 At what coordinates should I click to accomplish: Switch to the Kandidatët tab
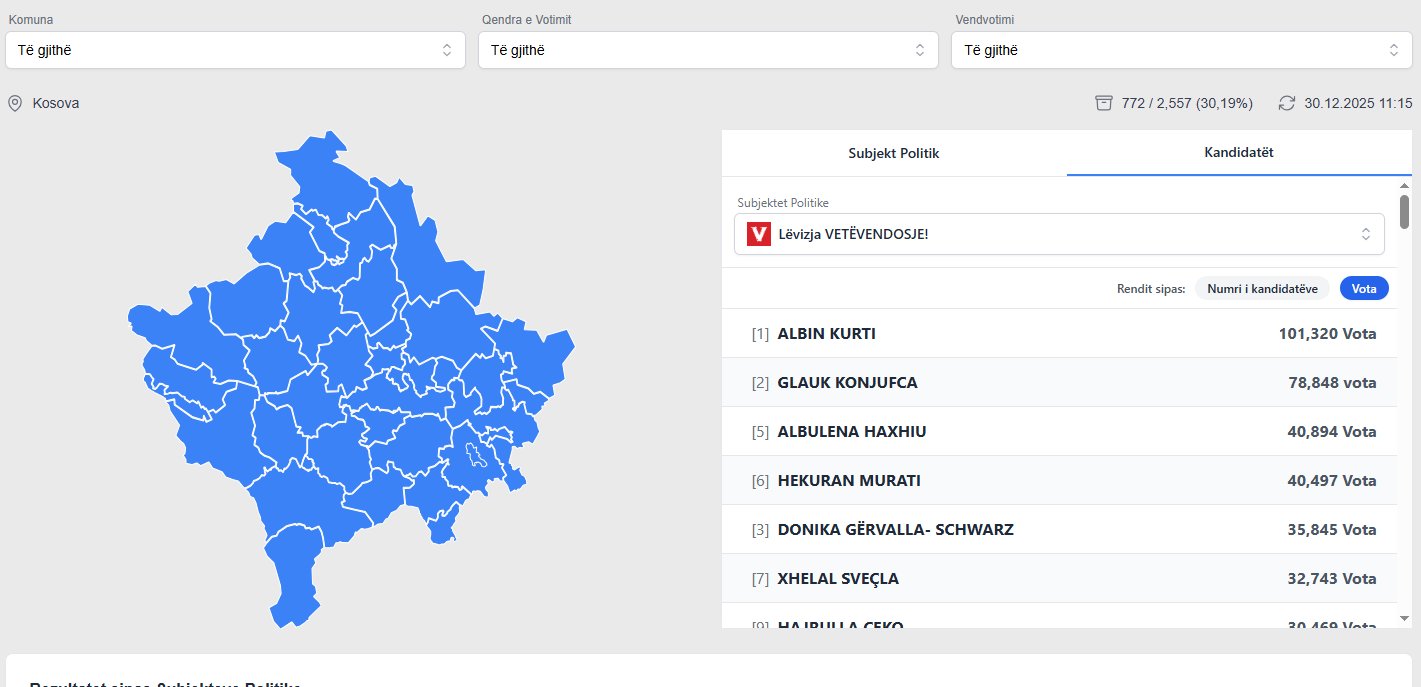[x=1239, y=153]
